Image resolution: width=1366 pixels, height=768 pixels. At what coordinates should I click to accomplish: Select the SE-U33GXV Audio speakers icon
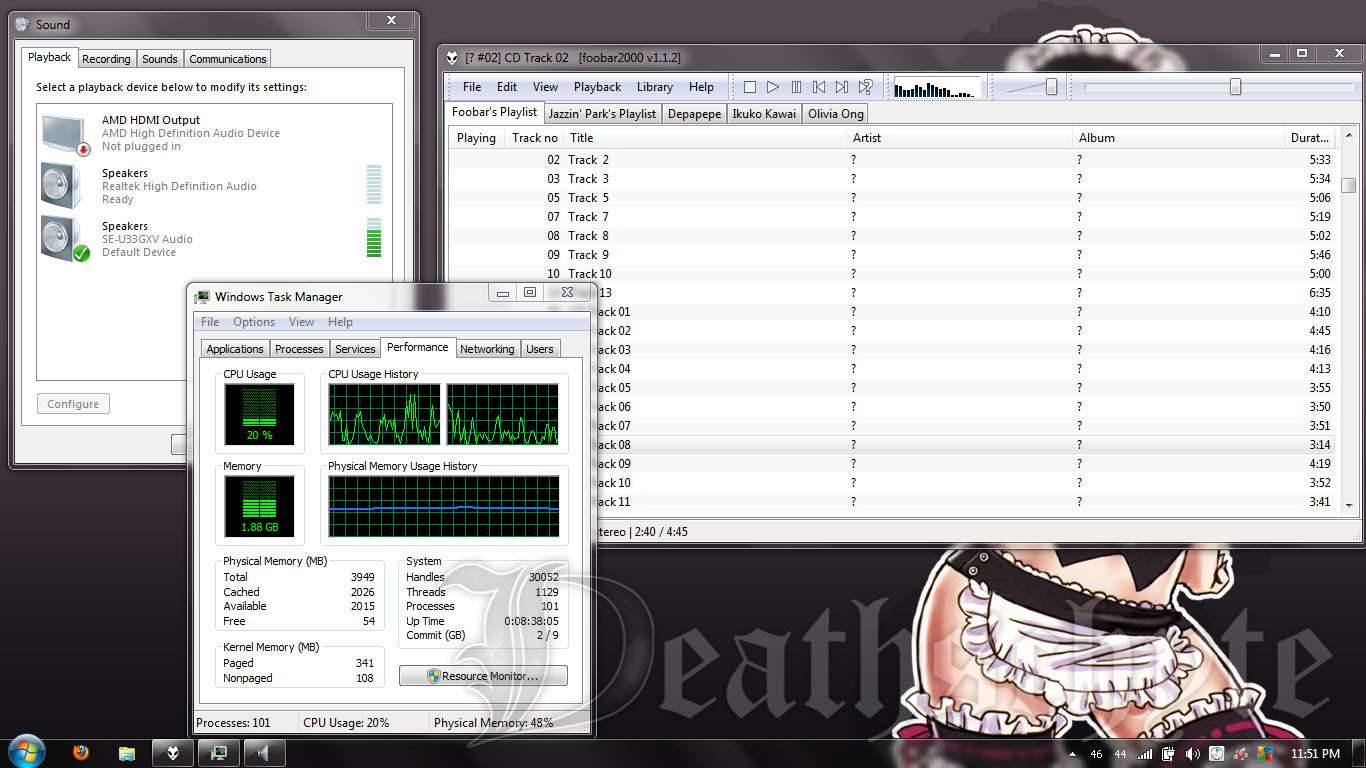coord(66,239)
